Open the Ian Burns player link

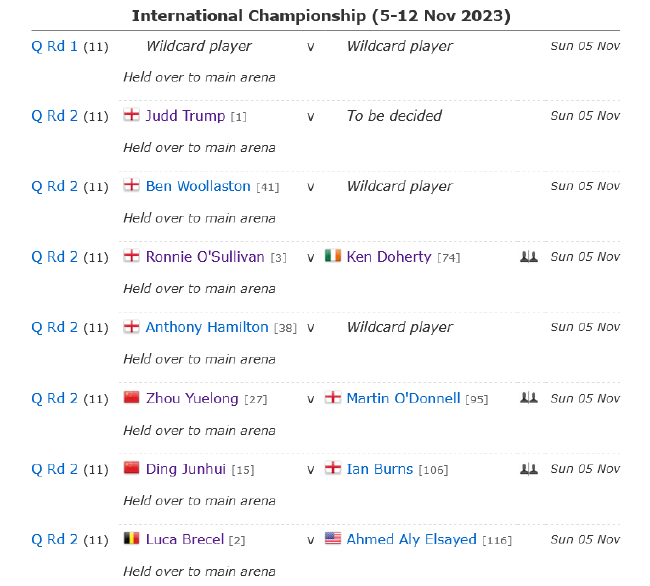coord(379,469)
